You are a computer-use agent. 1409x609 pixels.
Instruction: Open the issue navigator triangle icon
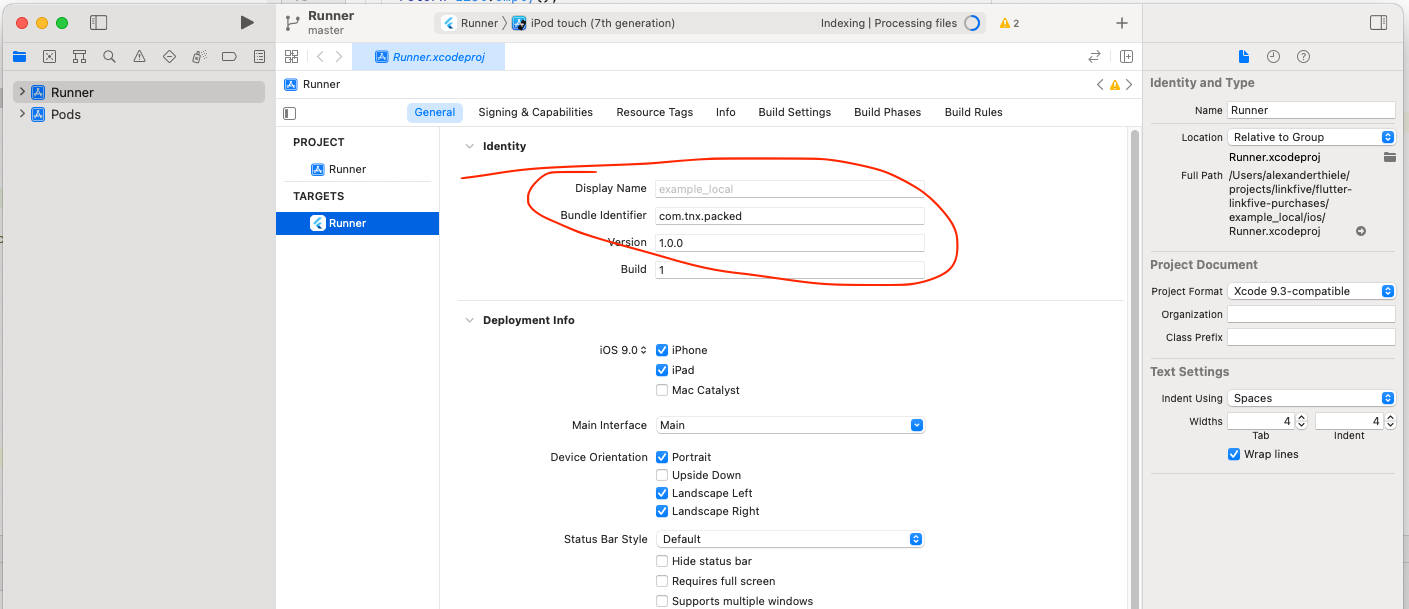click(x=139, y=57)
